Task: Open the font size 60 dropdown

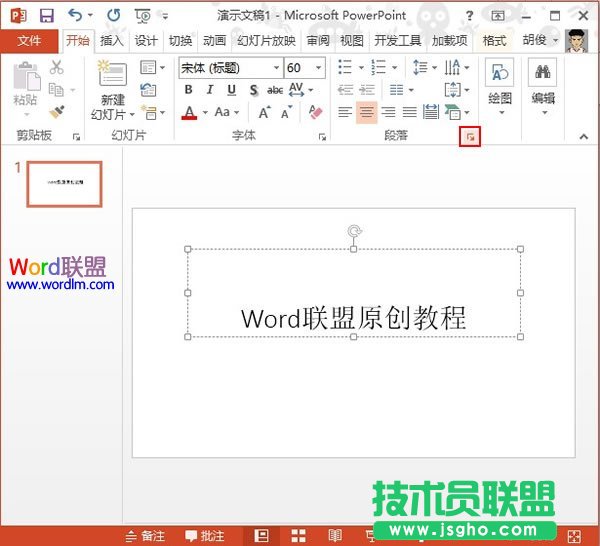Action: click(318, 68)
